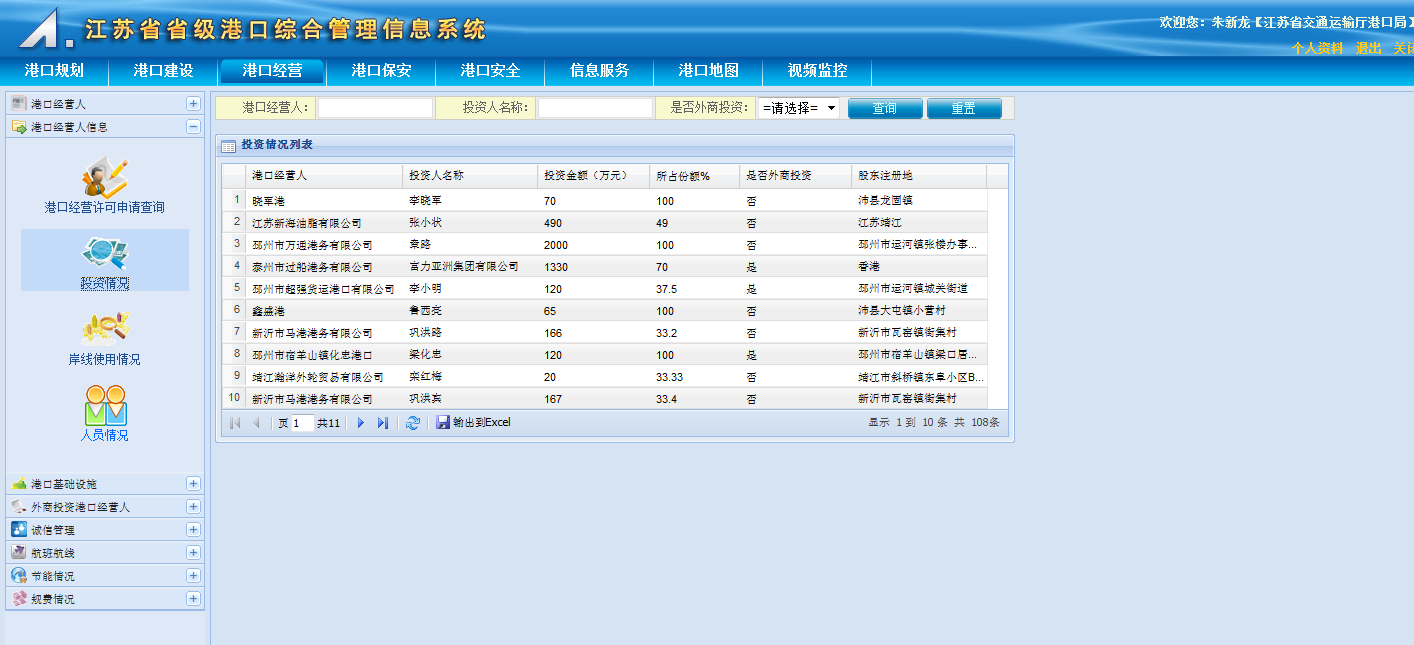Viewport: 1414px width, 645px height.
Task: Open the 港口经营许可申请查询 icon
Action: click(x=104, y=180)
